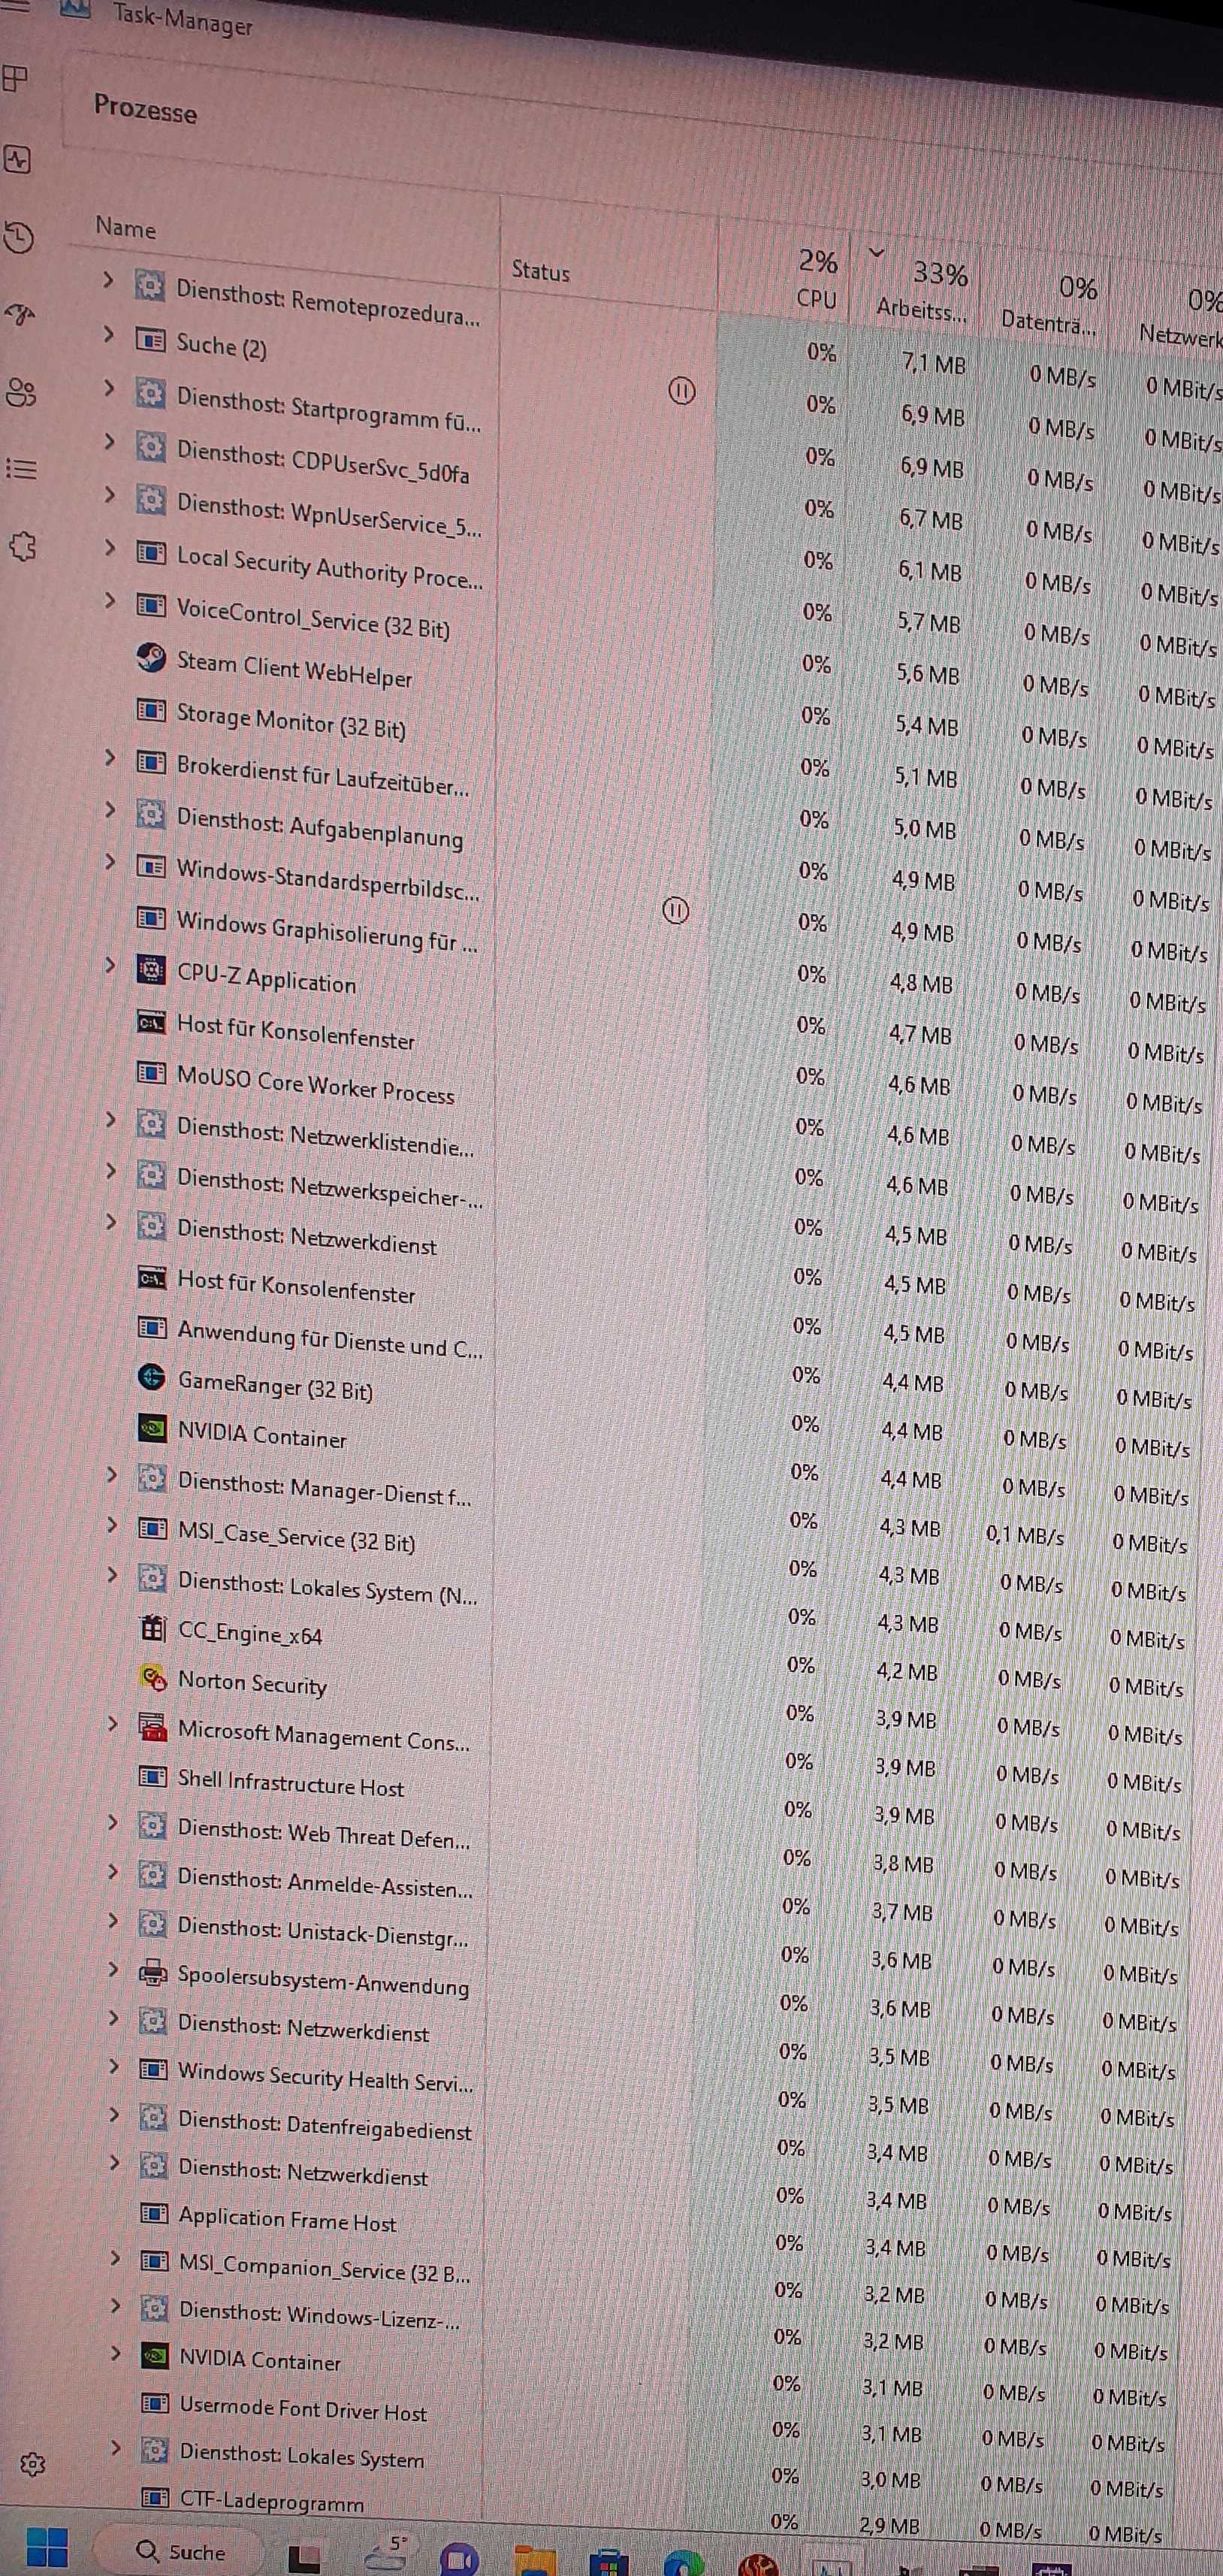Select the Diensthost: Unistack-Dienstgr... process

322,1931
